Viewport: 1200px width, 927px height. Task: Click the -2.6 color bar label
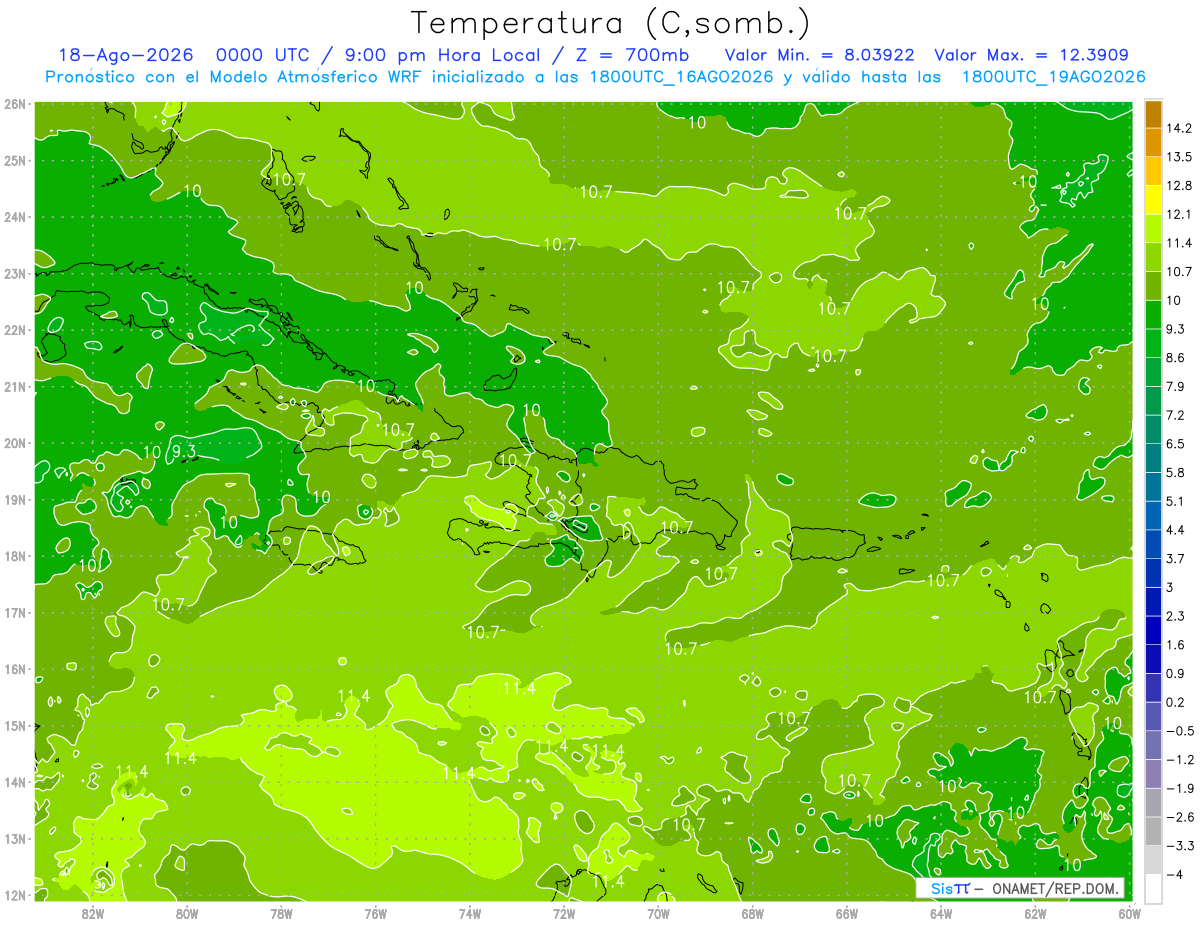click(x=1180, y=817)
